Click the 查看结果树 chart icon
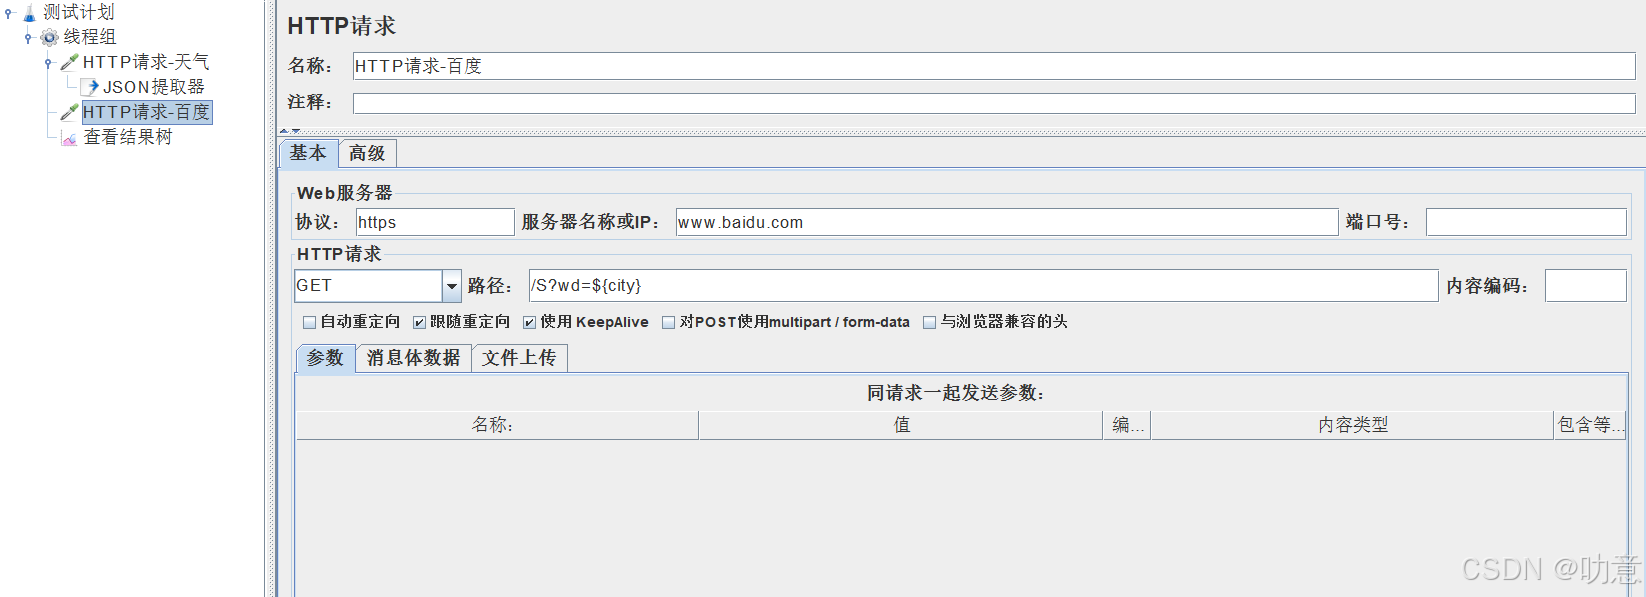This screenshot has height=597, width=1646. tap(69, 137)
